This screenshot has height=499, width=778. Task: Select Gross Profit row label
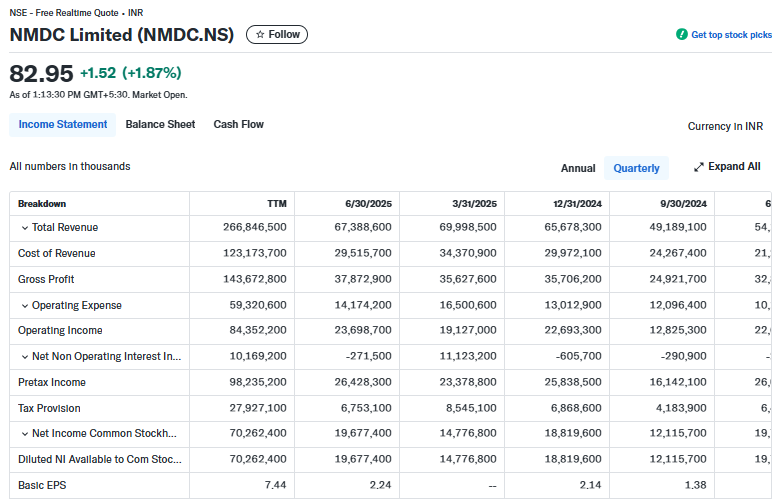46,279
